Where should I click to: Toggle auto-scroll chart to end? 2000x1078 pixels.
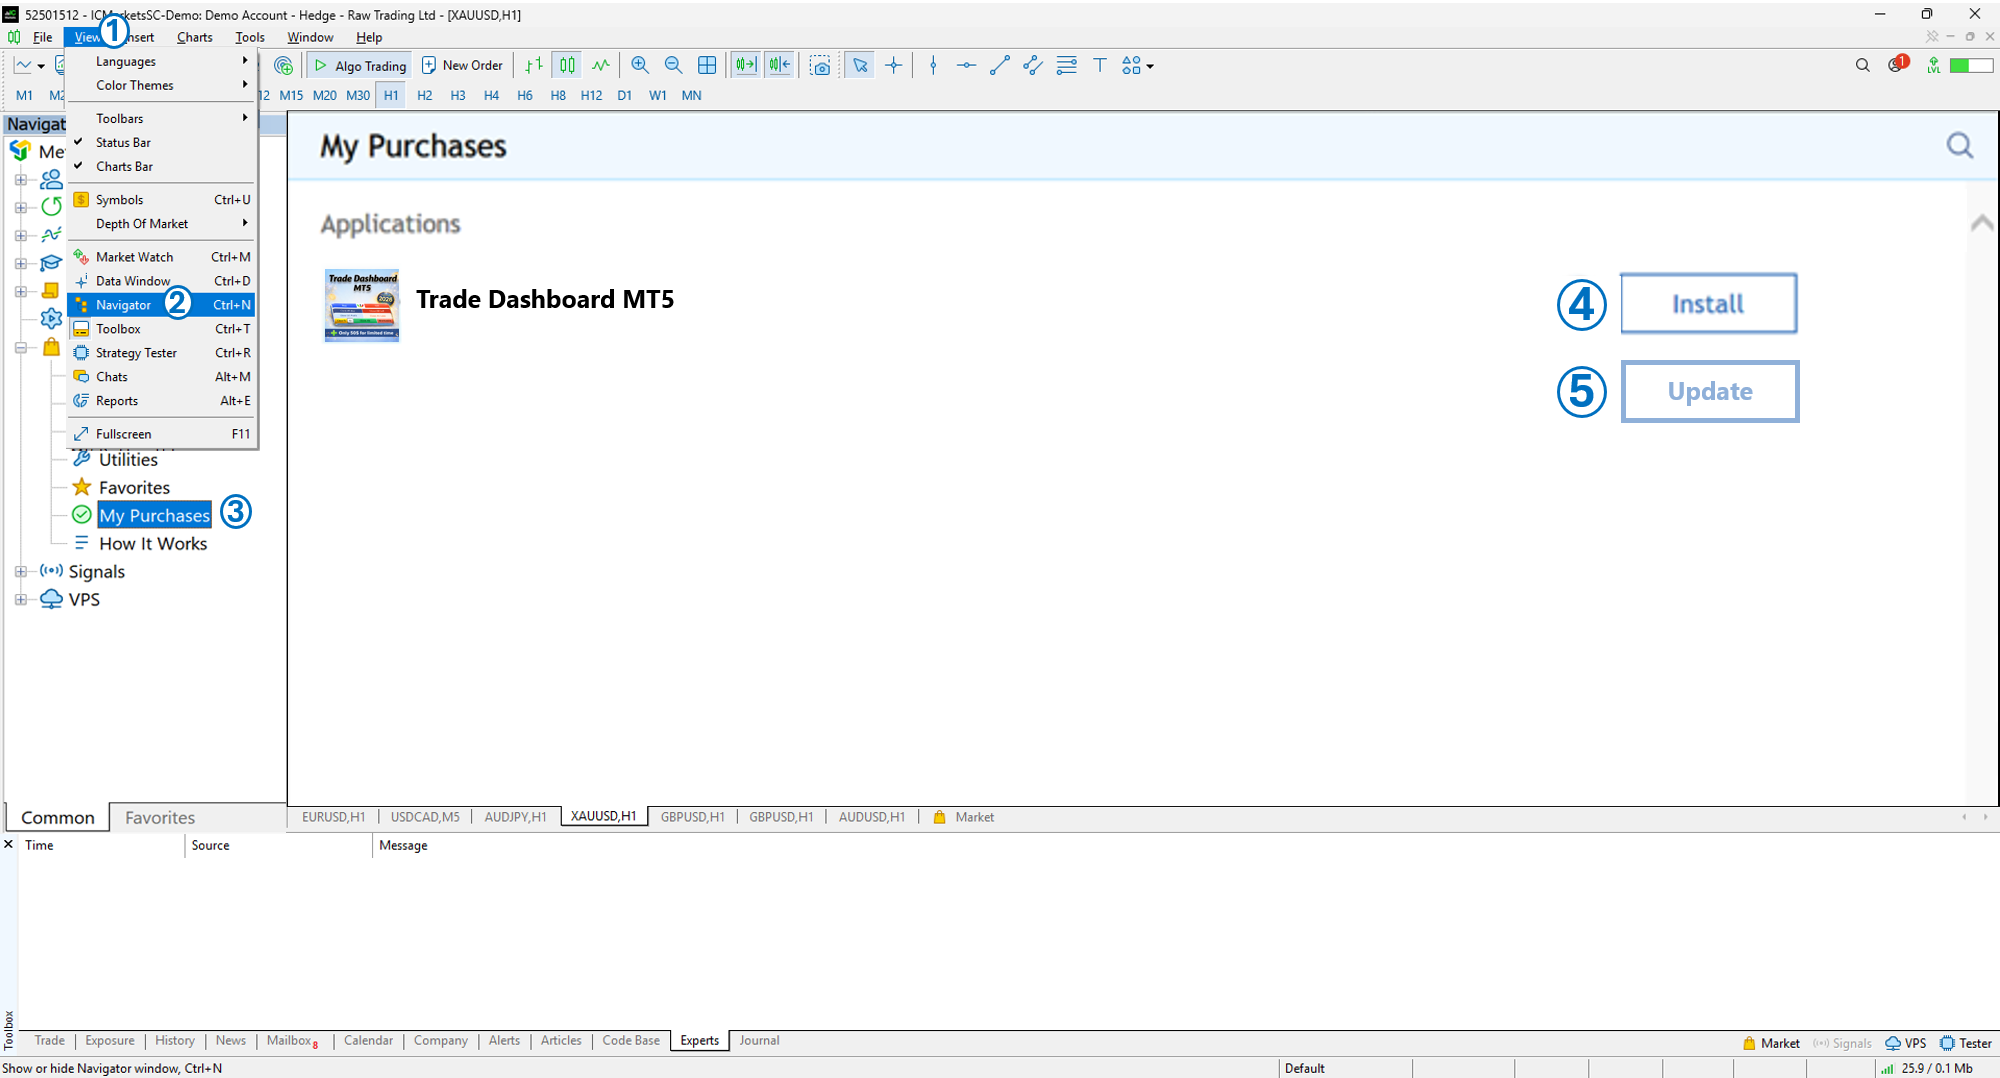coord(746,65)
